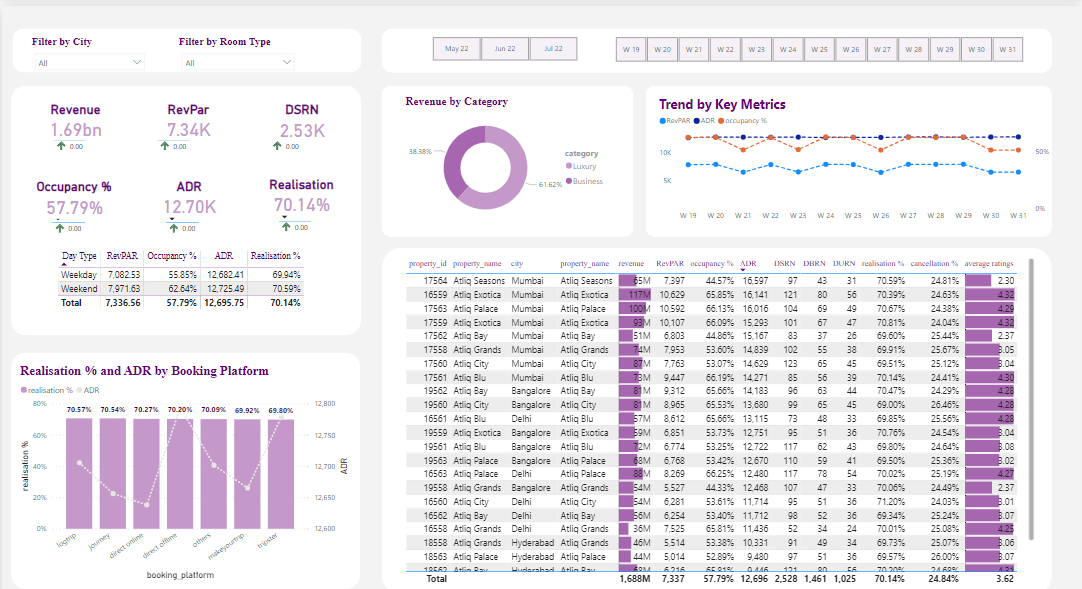1082x589 pixels.
Task: Select the Jul 22 filter button
Action: (x=553, y=48)
